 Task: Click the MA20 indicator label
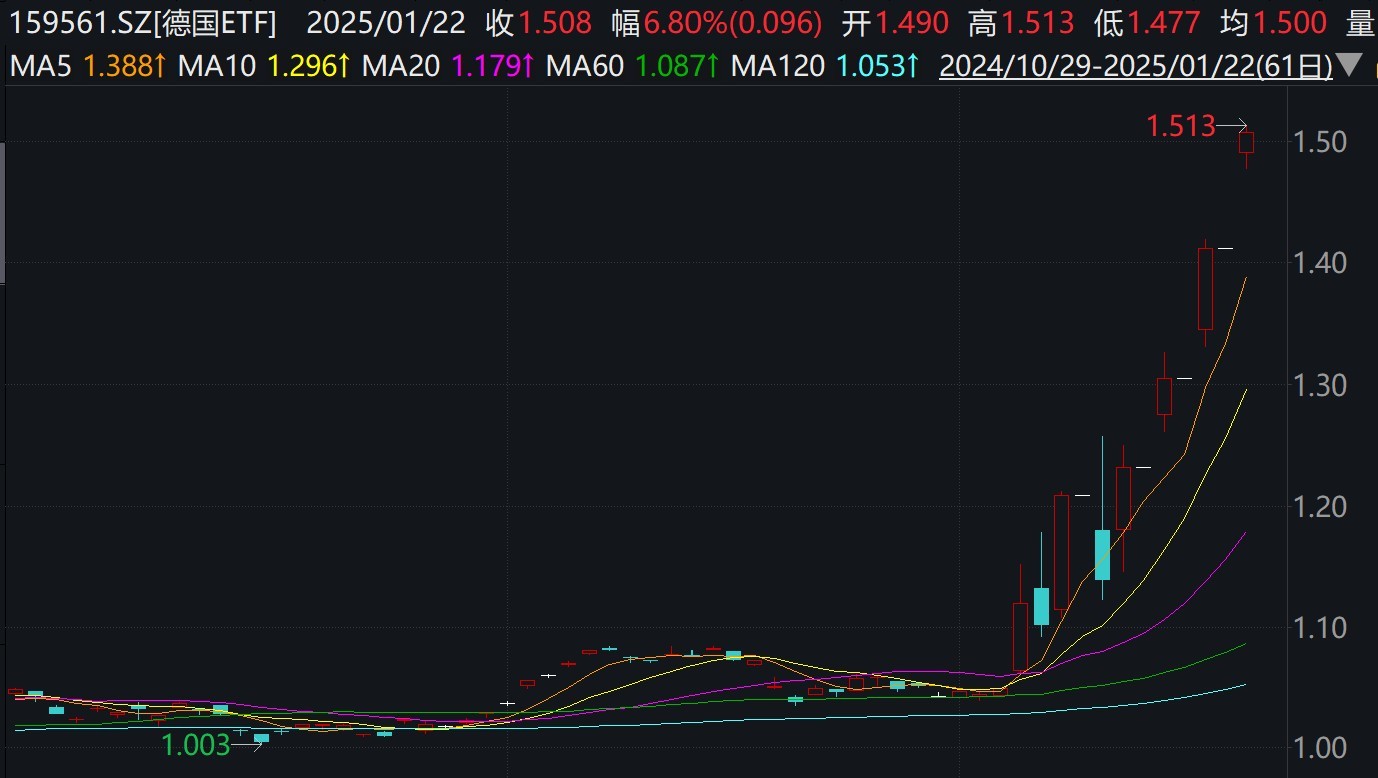point(402,67)
